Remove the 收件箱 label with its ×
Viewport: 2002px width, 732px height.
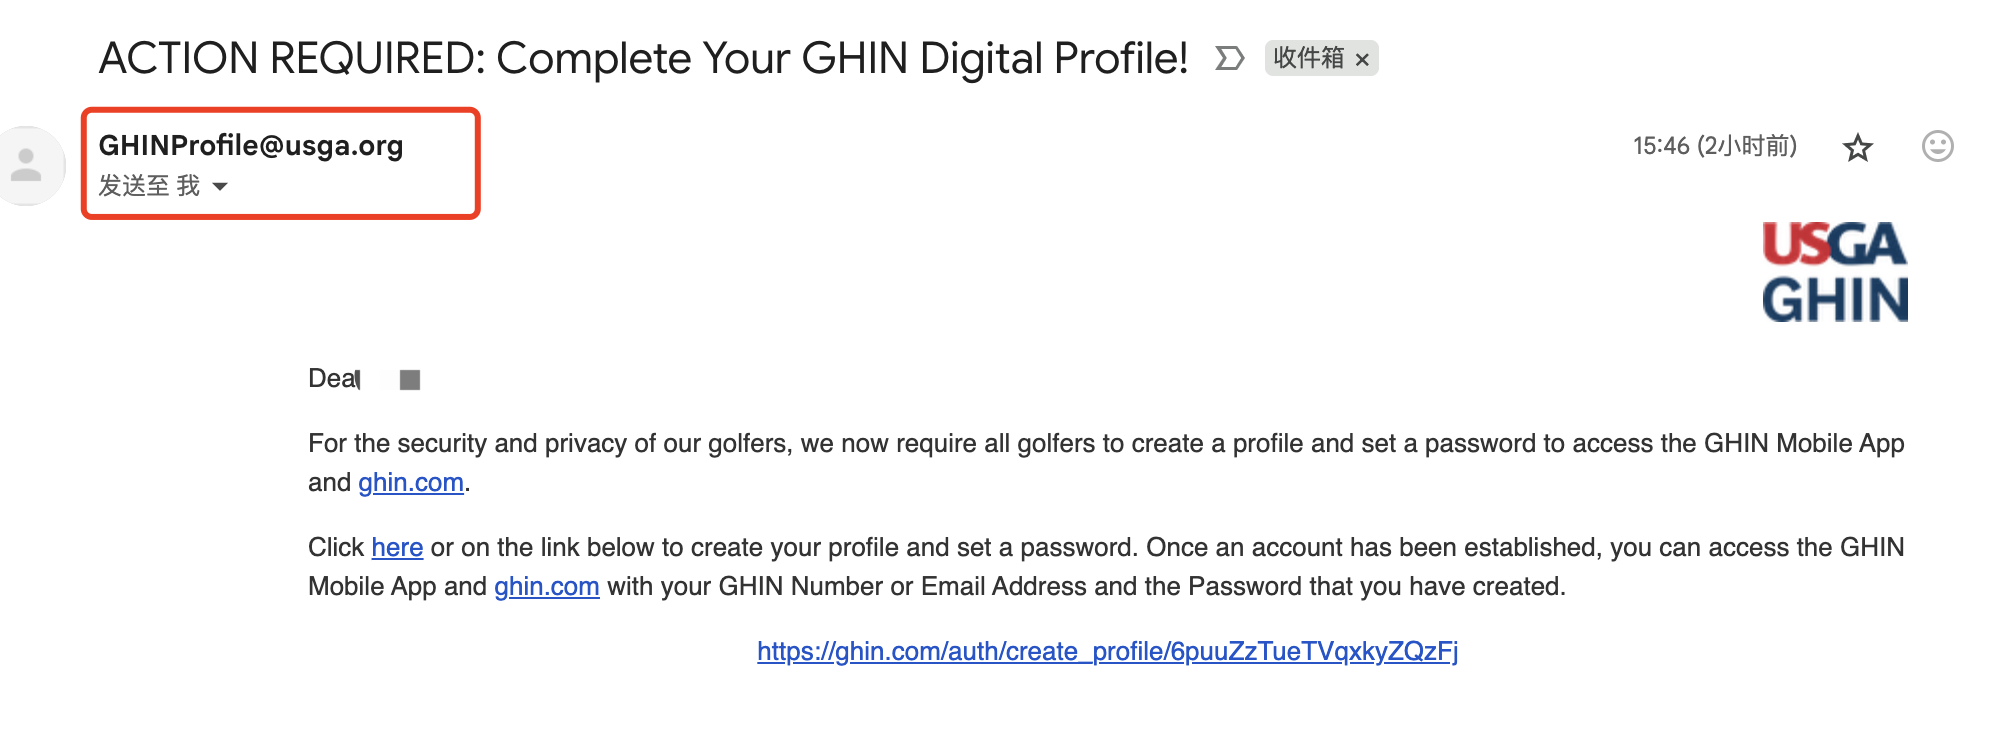[x=1362, y=60]
